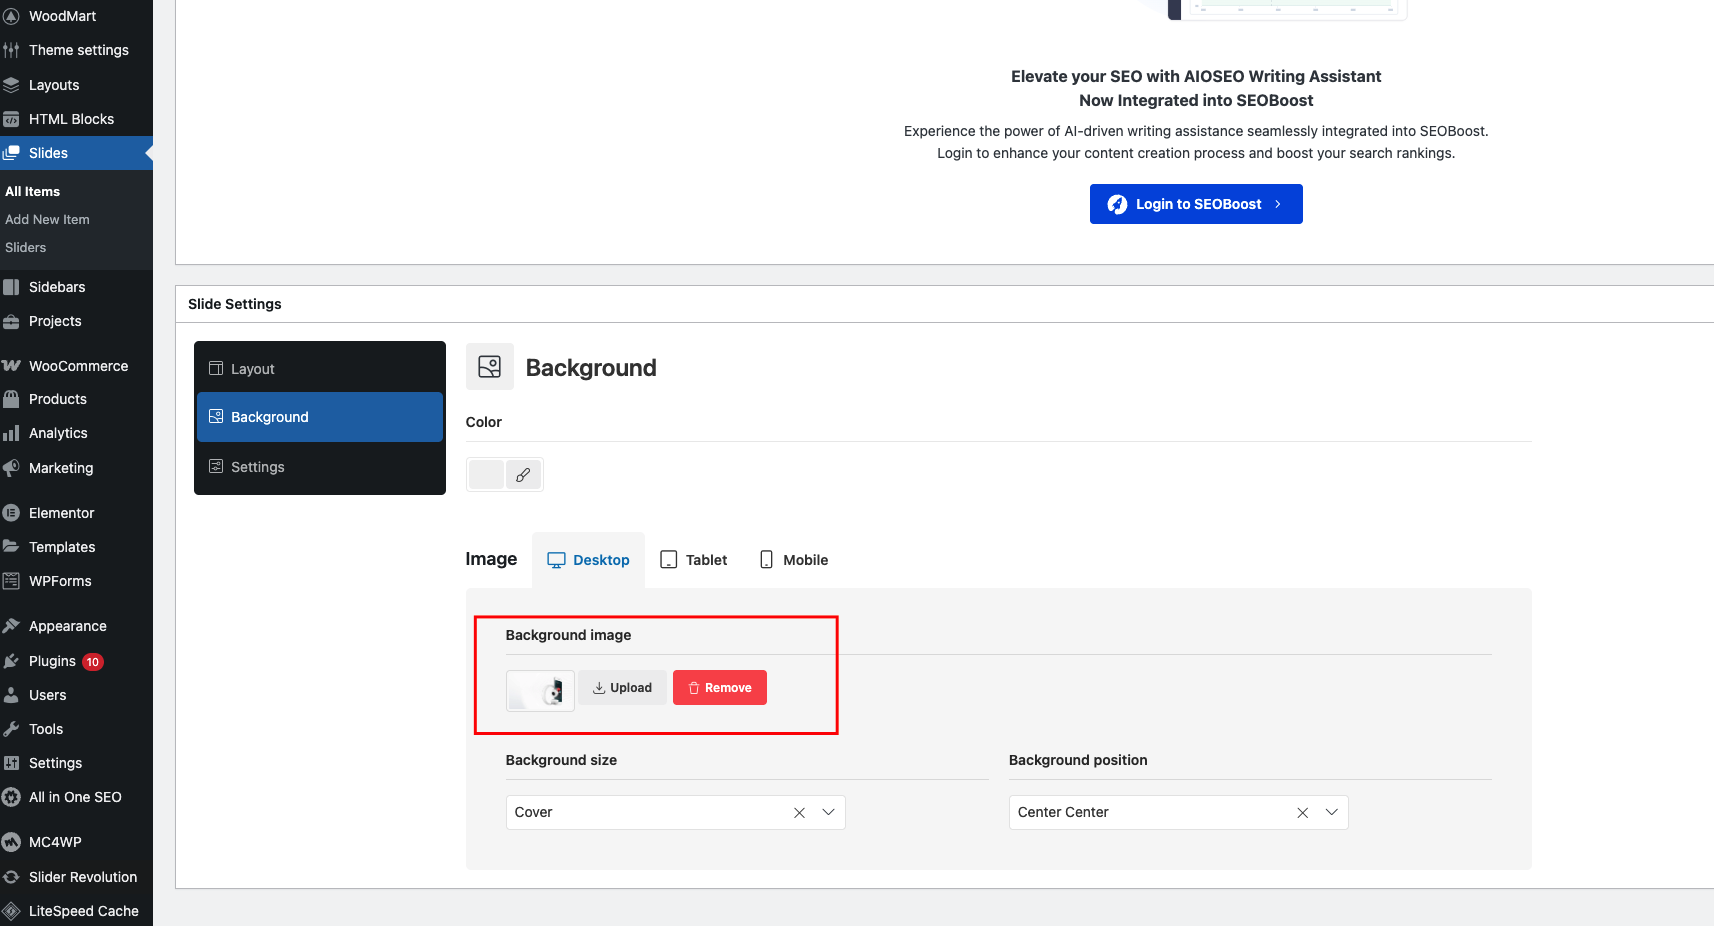
Task: Remove the background image
Action: tap(720, 688)
